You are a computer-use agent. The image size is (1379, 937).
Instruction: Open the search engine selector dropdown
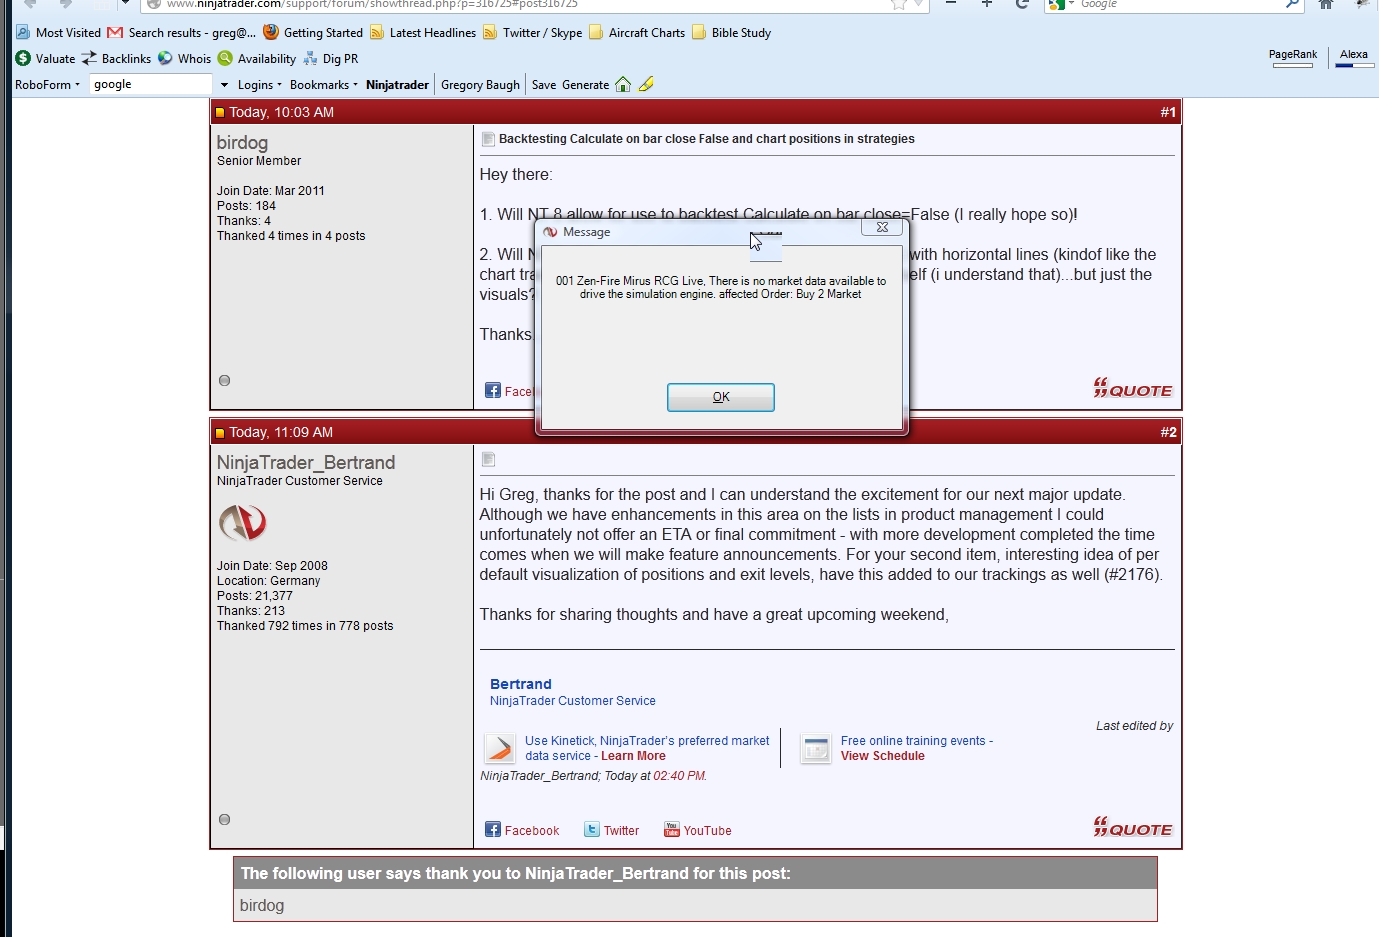1061,4
